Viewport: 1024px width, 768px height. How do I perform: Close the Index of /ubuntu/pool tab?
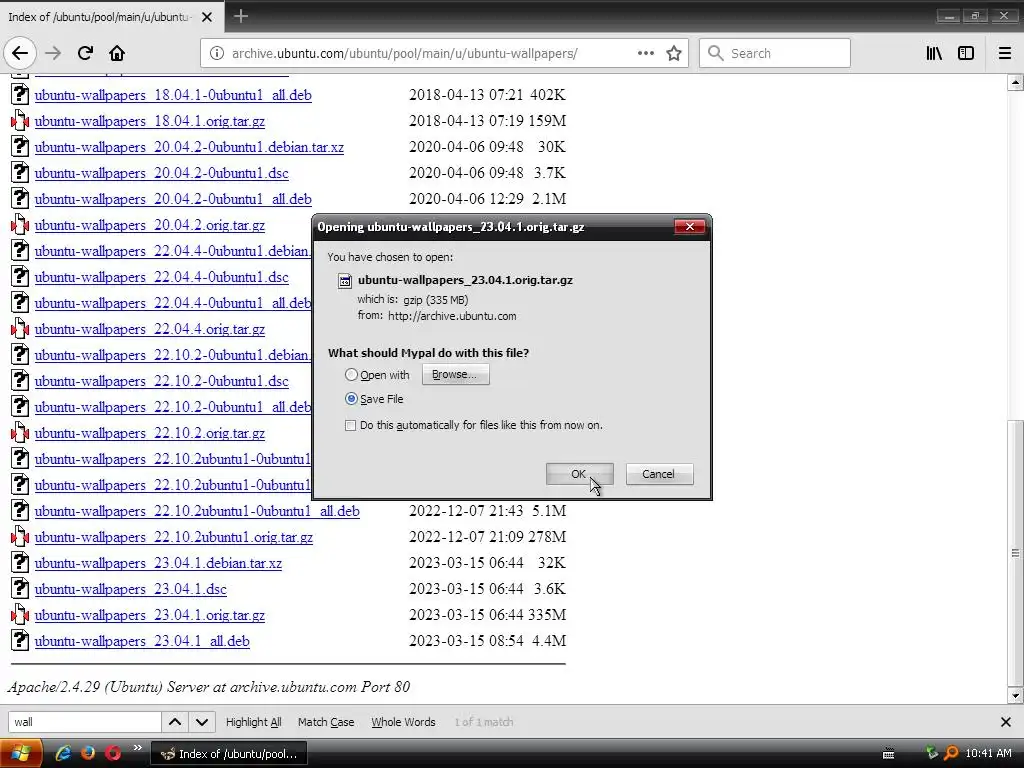pos(207,17)
